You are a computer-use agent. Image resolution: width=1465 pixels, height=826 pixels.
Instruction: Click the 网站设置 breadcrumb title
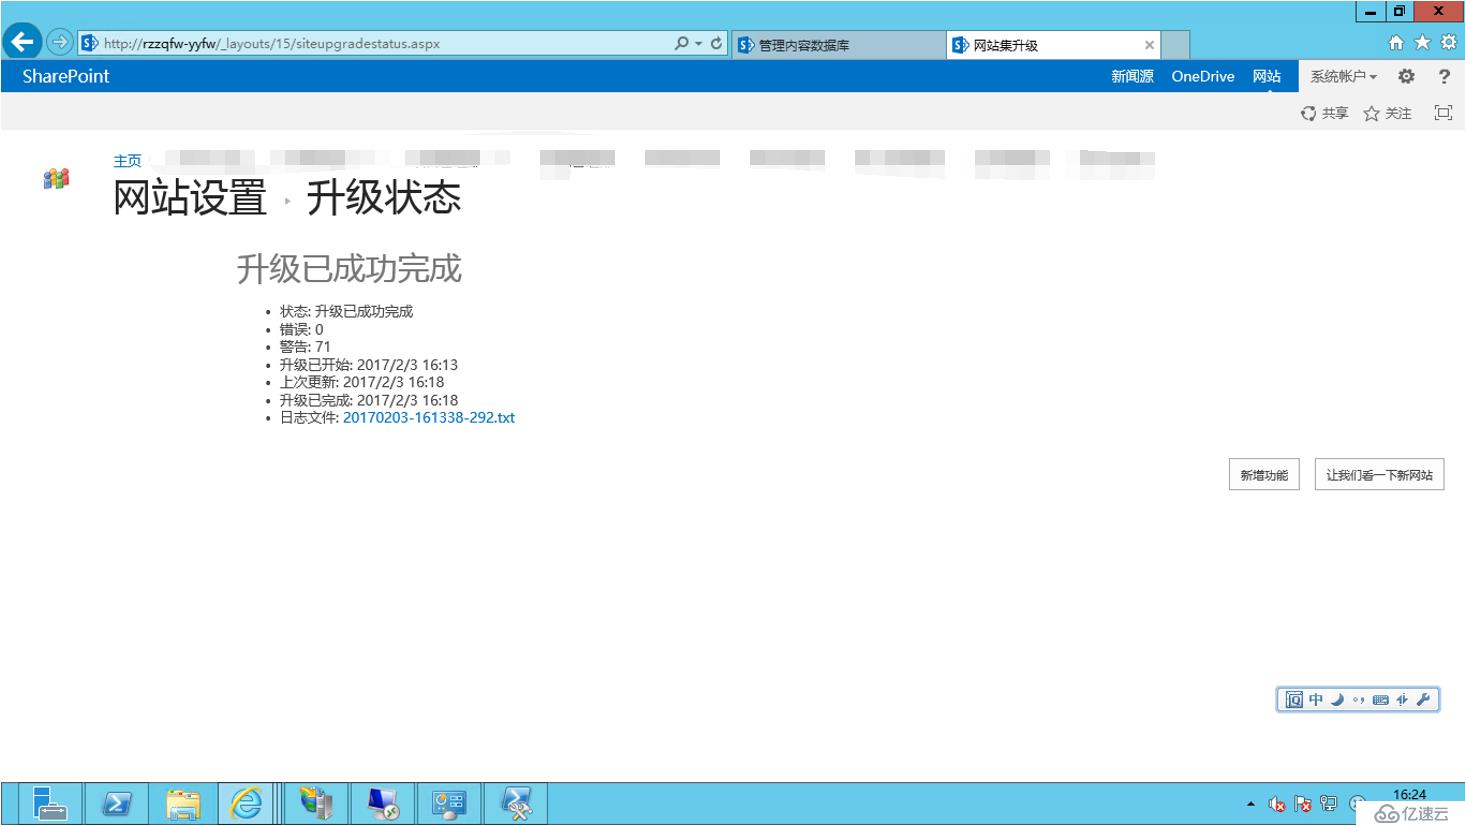190,198
